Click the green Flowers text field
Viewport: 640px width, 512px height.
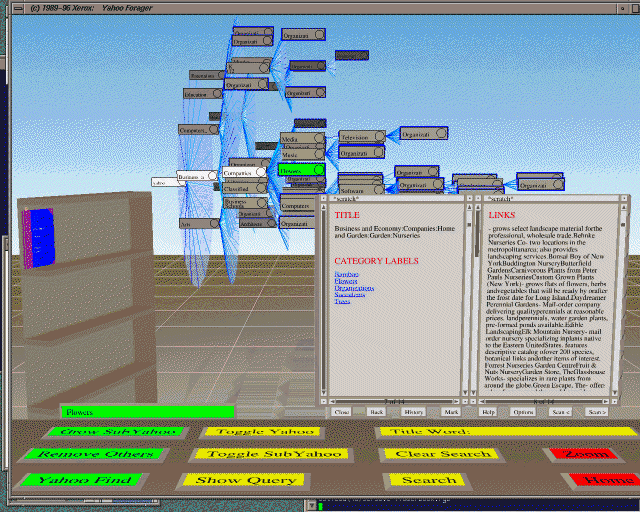[x=148, y=412]
